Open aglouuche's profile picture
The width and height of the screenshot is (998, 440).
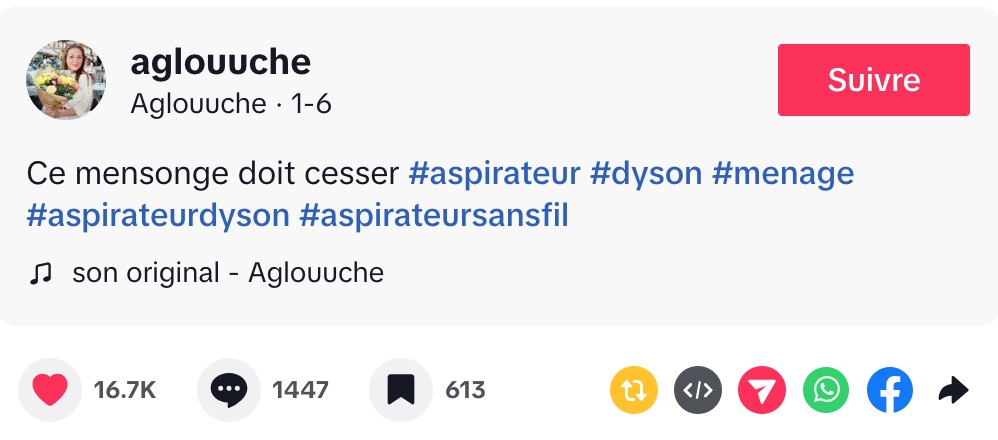[x=66, y=80]
